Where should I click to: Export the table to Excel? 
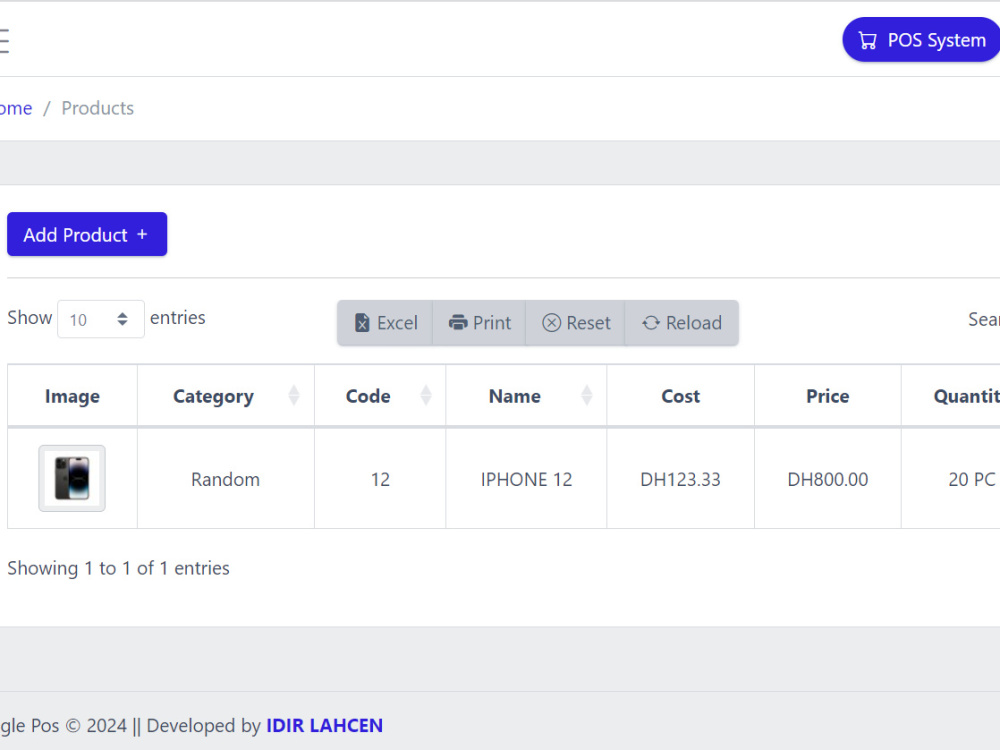pos(385,323)
